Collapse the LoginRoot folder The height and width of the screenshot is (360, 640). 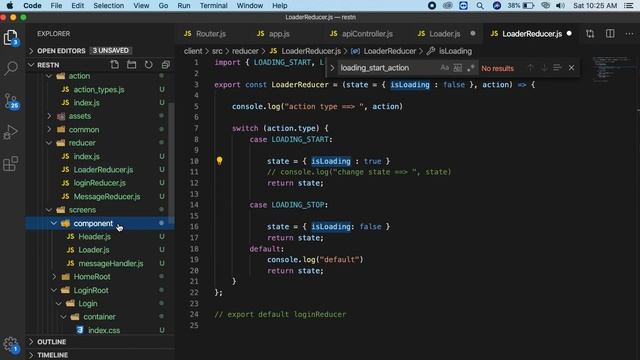[54, 290]
